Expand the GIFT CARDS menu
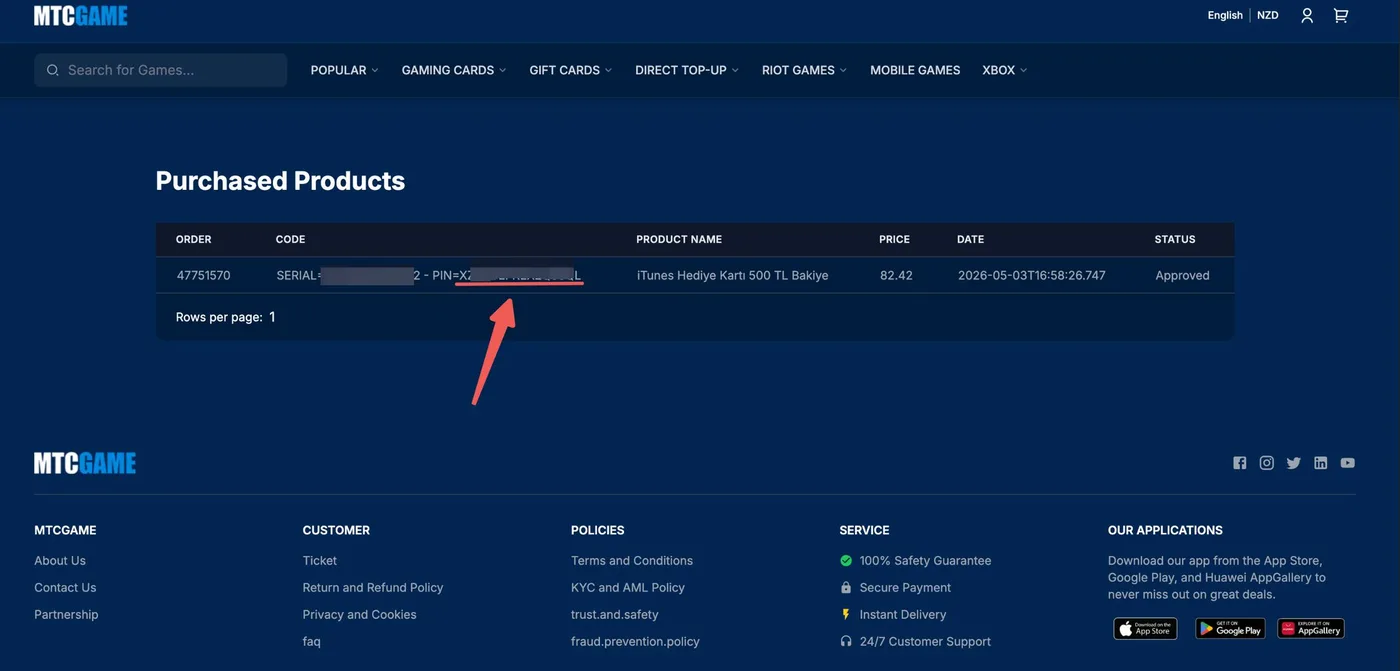Screen dimensions: 1400x671 click(571, 70)
